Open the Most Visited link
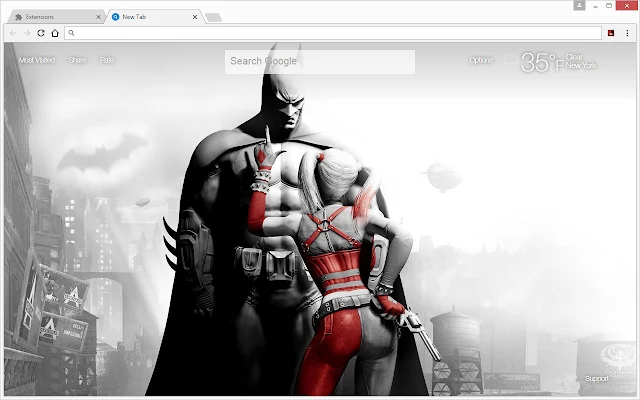640x400 pixels. point(37,60)
